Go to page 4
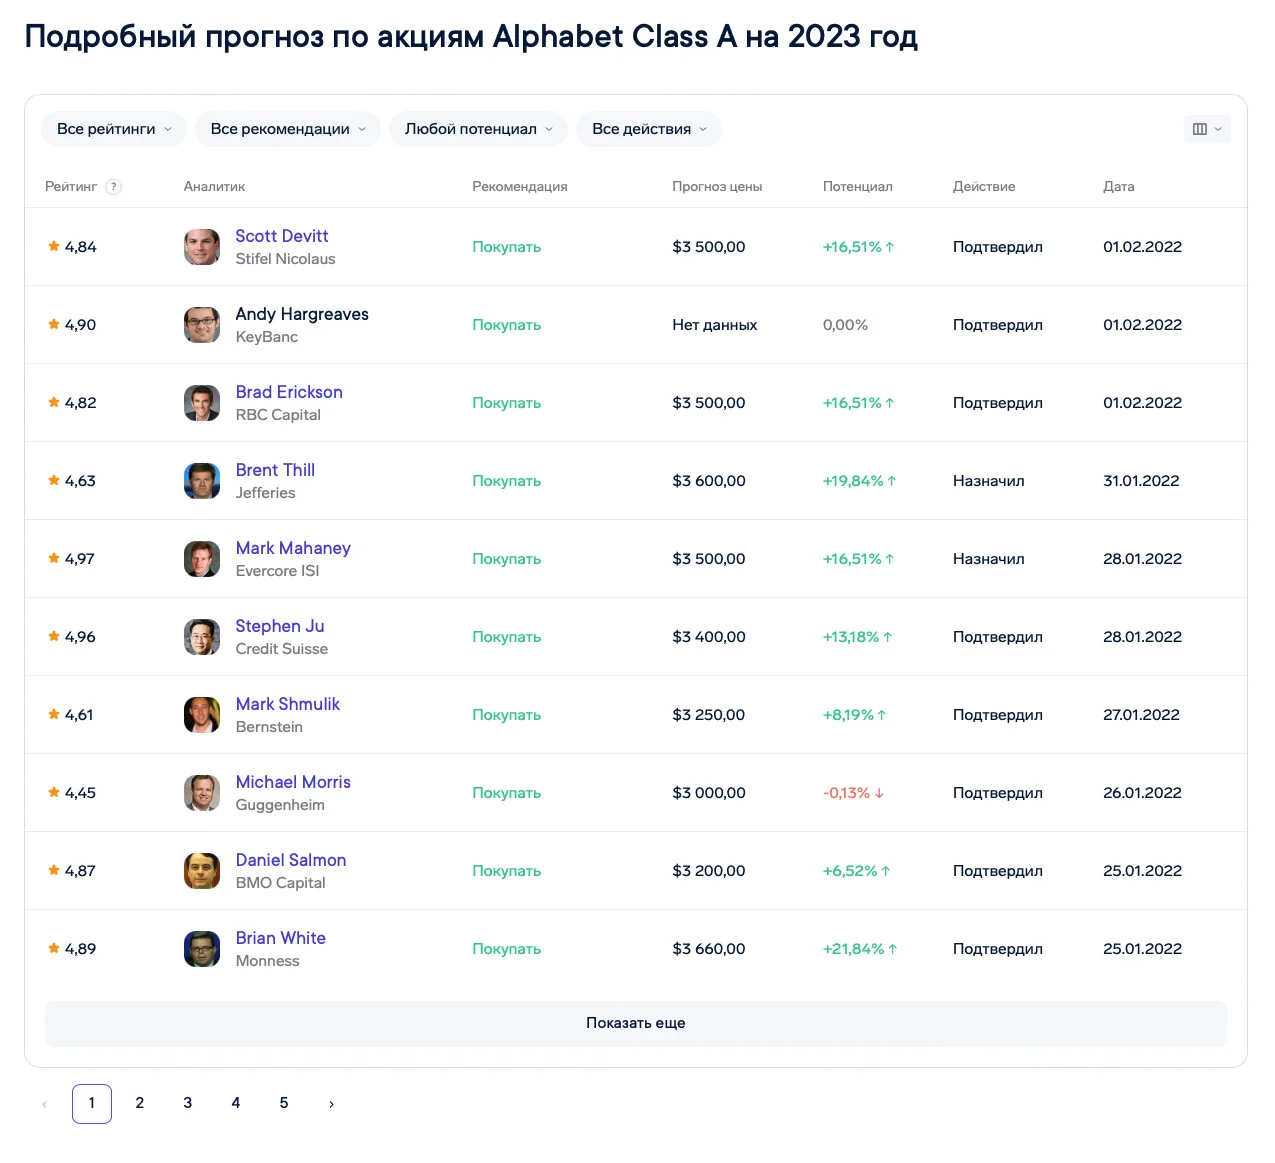 (236, 1103)
